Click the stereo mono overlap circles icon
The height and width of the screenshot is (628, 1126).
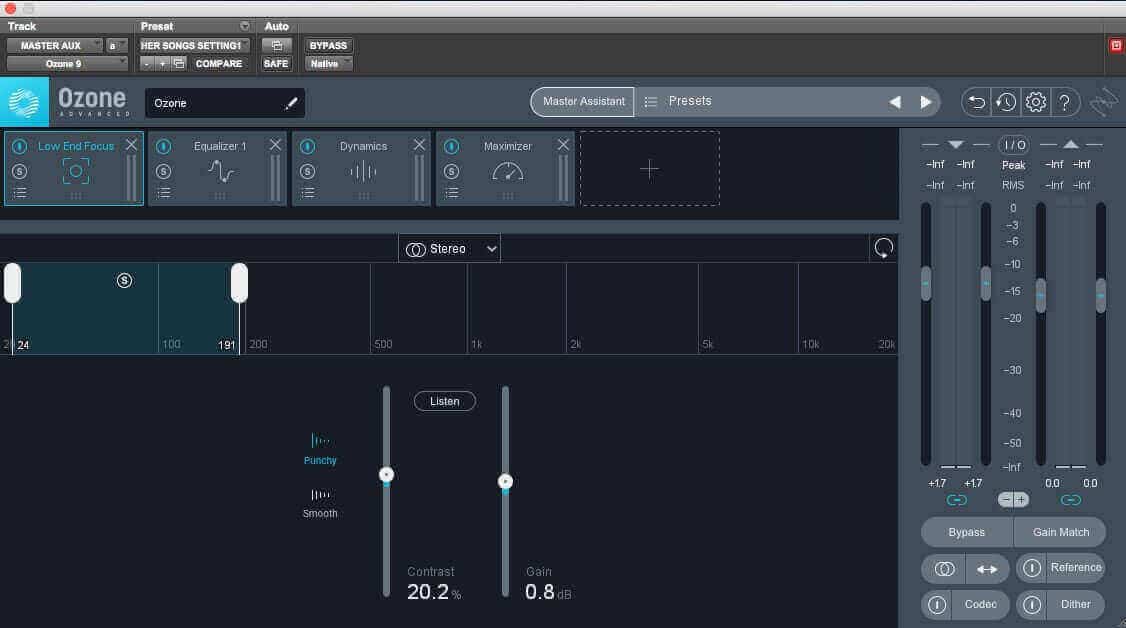pyautogui.click(x=944, y=569)
